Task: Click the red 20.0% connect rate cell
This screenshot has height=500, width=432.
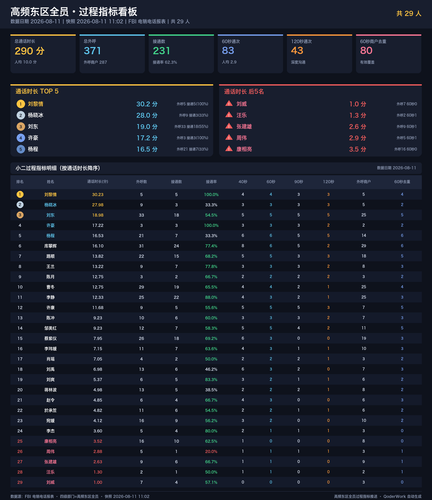Action: point(211,452)
